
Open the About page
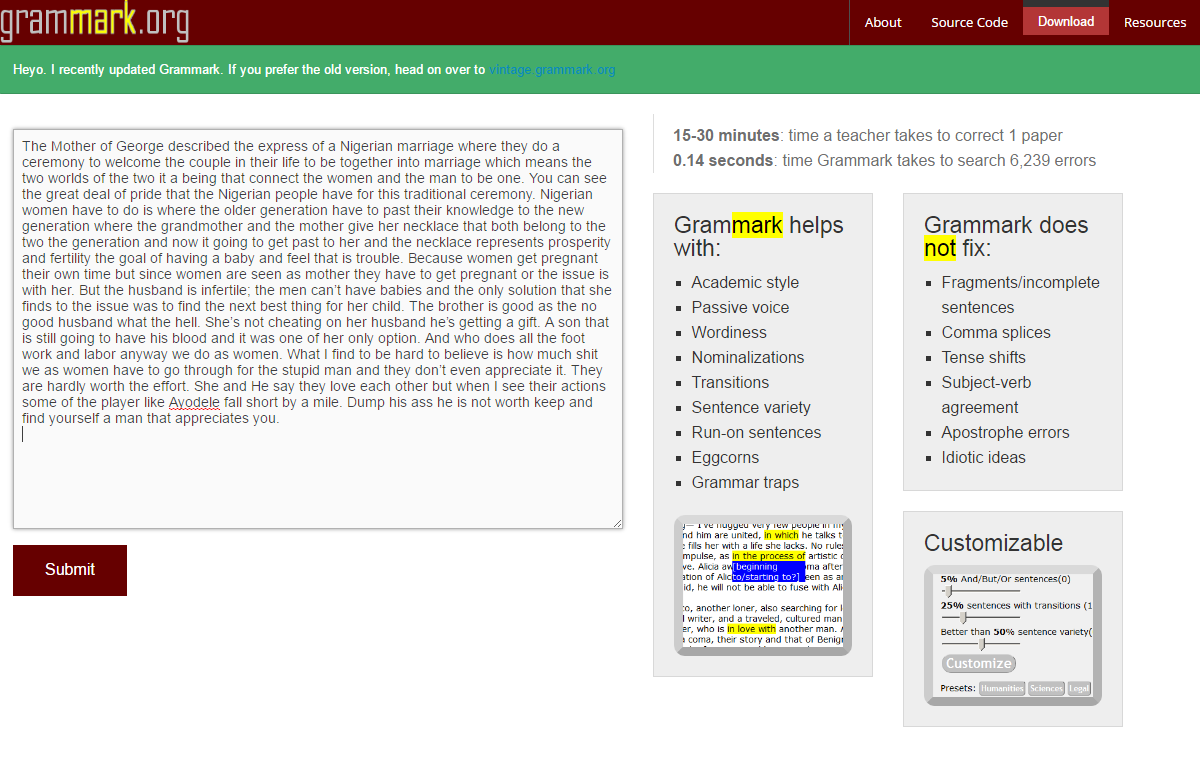coord(883,22)
